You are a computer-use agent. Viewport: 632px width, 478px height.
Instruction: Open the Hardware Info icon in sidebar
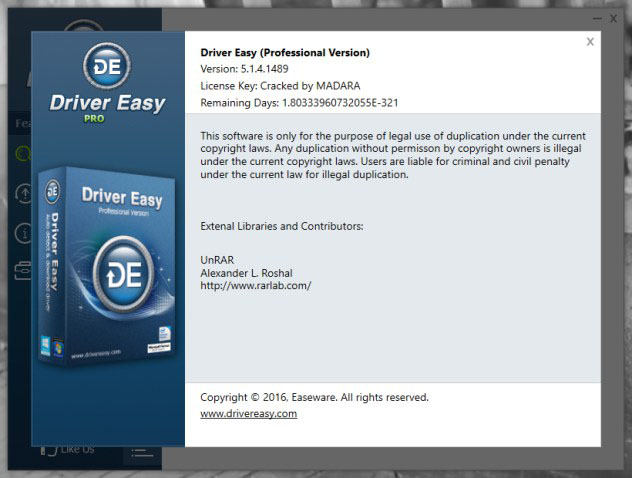(x=23, y=233)
